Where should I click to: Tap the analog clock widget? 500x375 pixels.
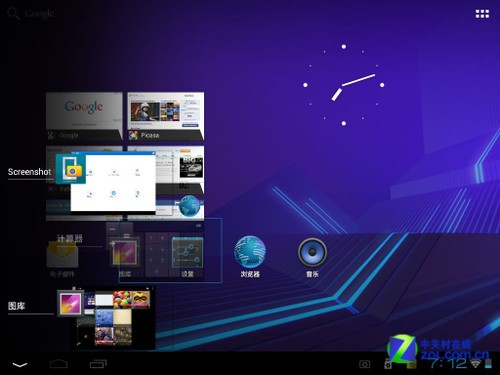344,85
